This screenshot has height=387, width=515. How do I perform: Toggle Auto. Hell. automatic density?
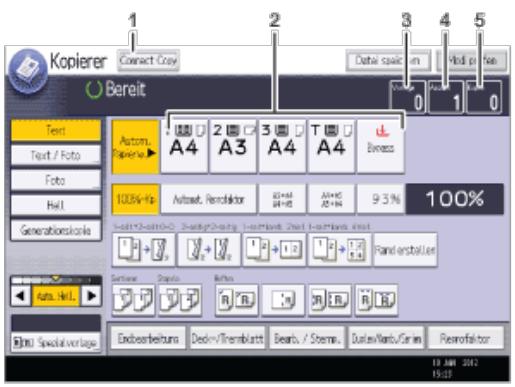point(56,296)
